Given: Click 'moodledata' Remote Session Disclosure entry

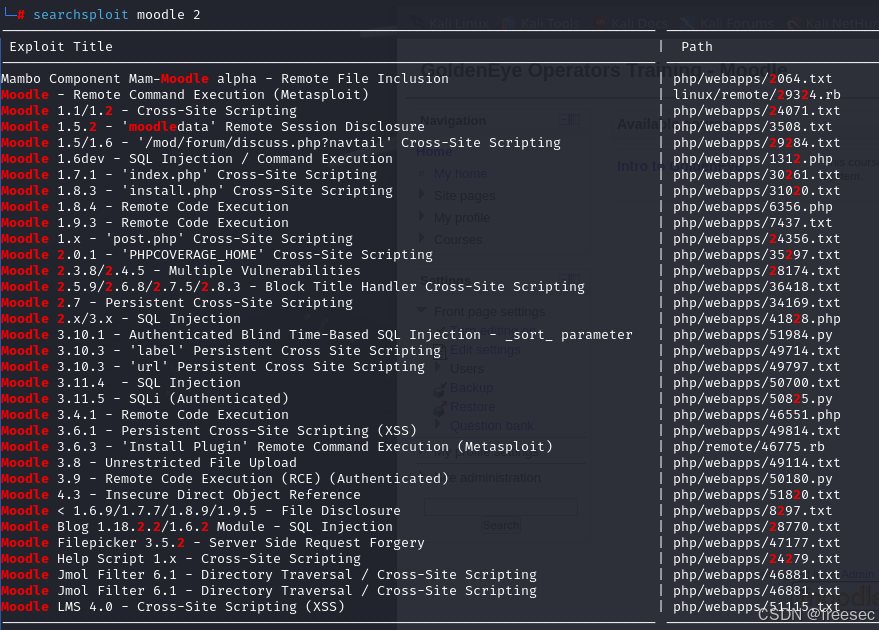Looking at the screenshot, I should point(213,127).
